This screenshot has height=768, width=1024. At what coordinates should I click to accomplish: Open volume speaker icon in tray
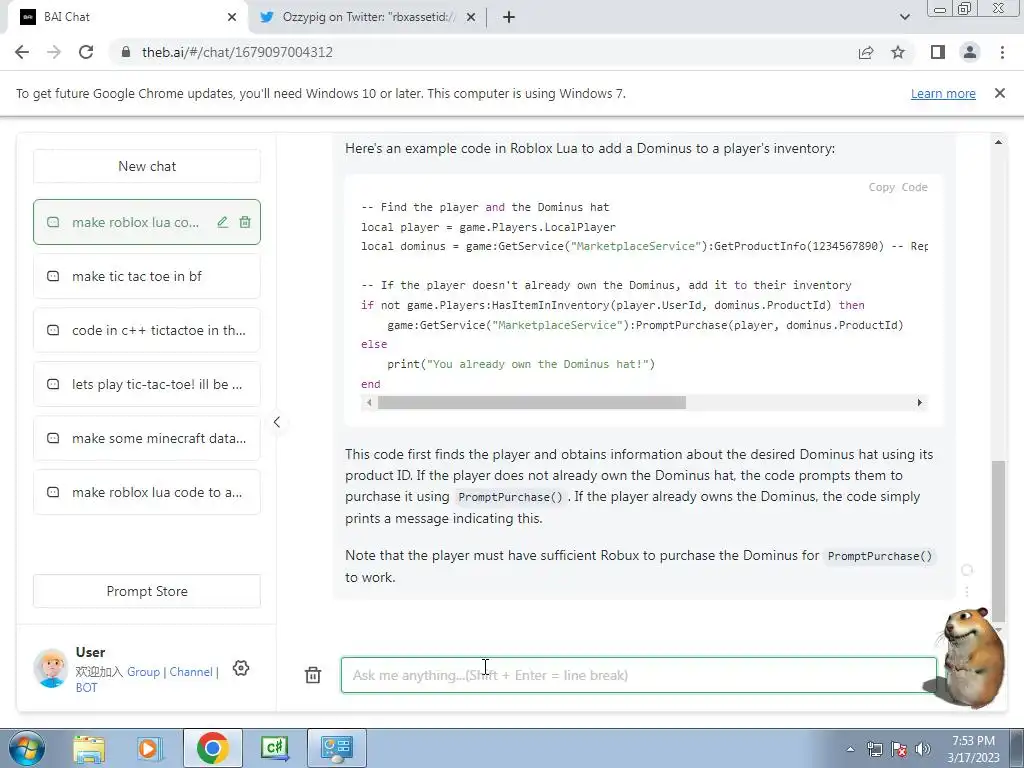coord(923,749)
